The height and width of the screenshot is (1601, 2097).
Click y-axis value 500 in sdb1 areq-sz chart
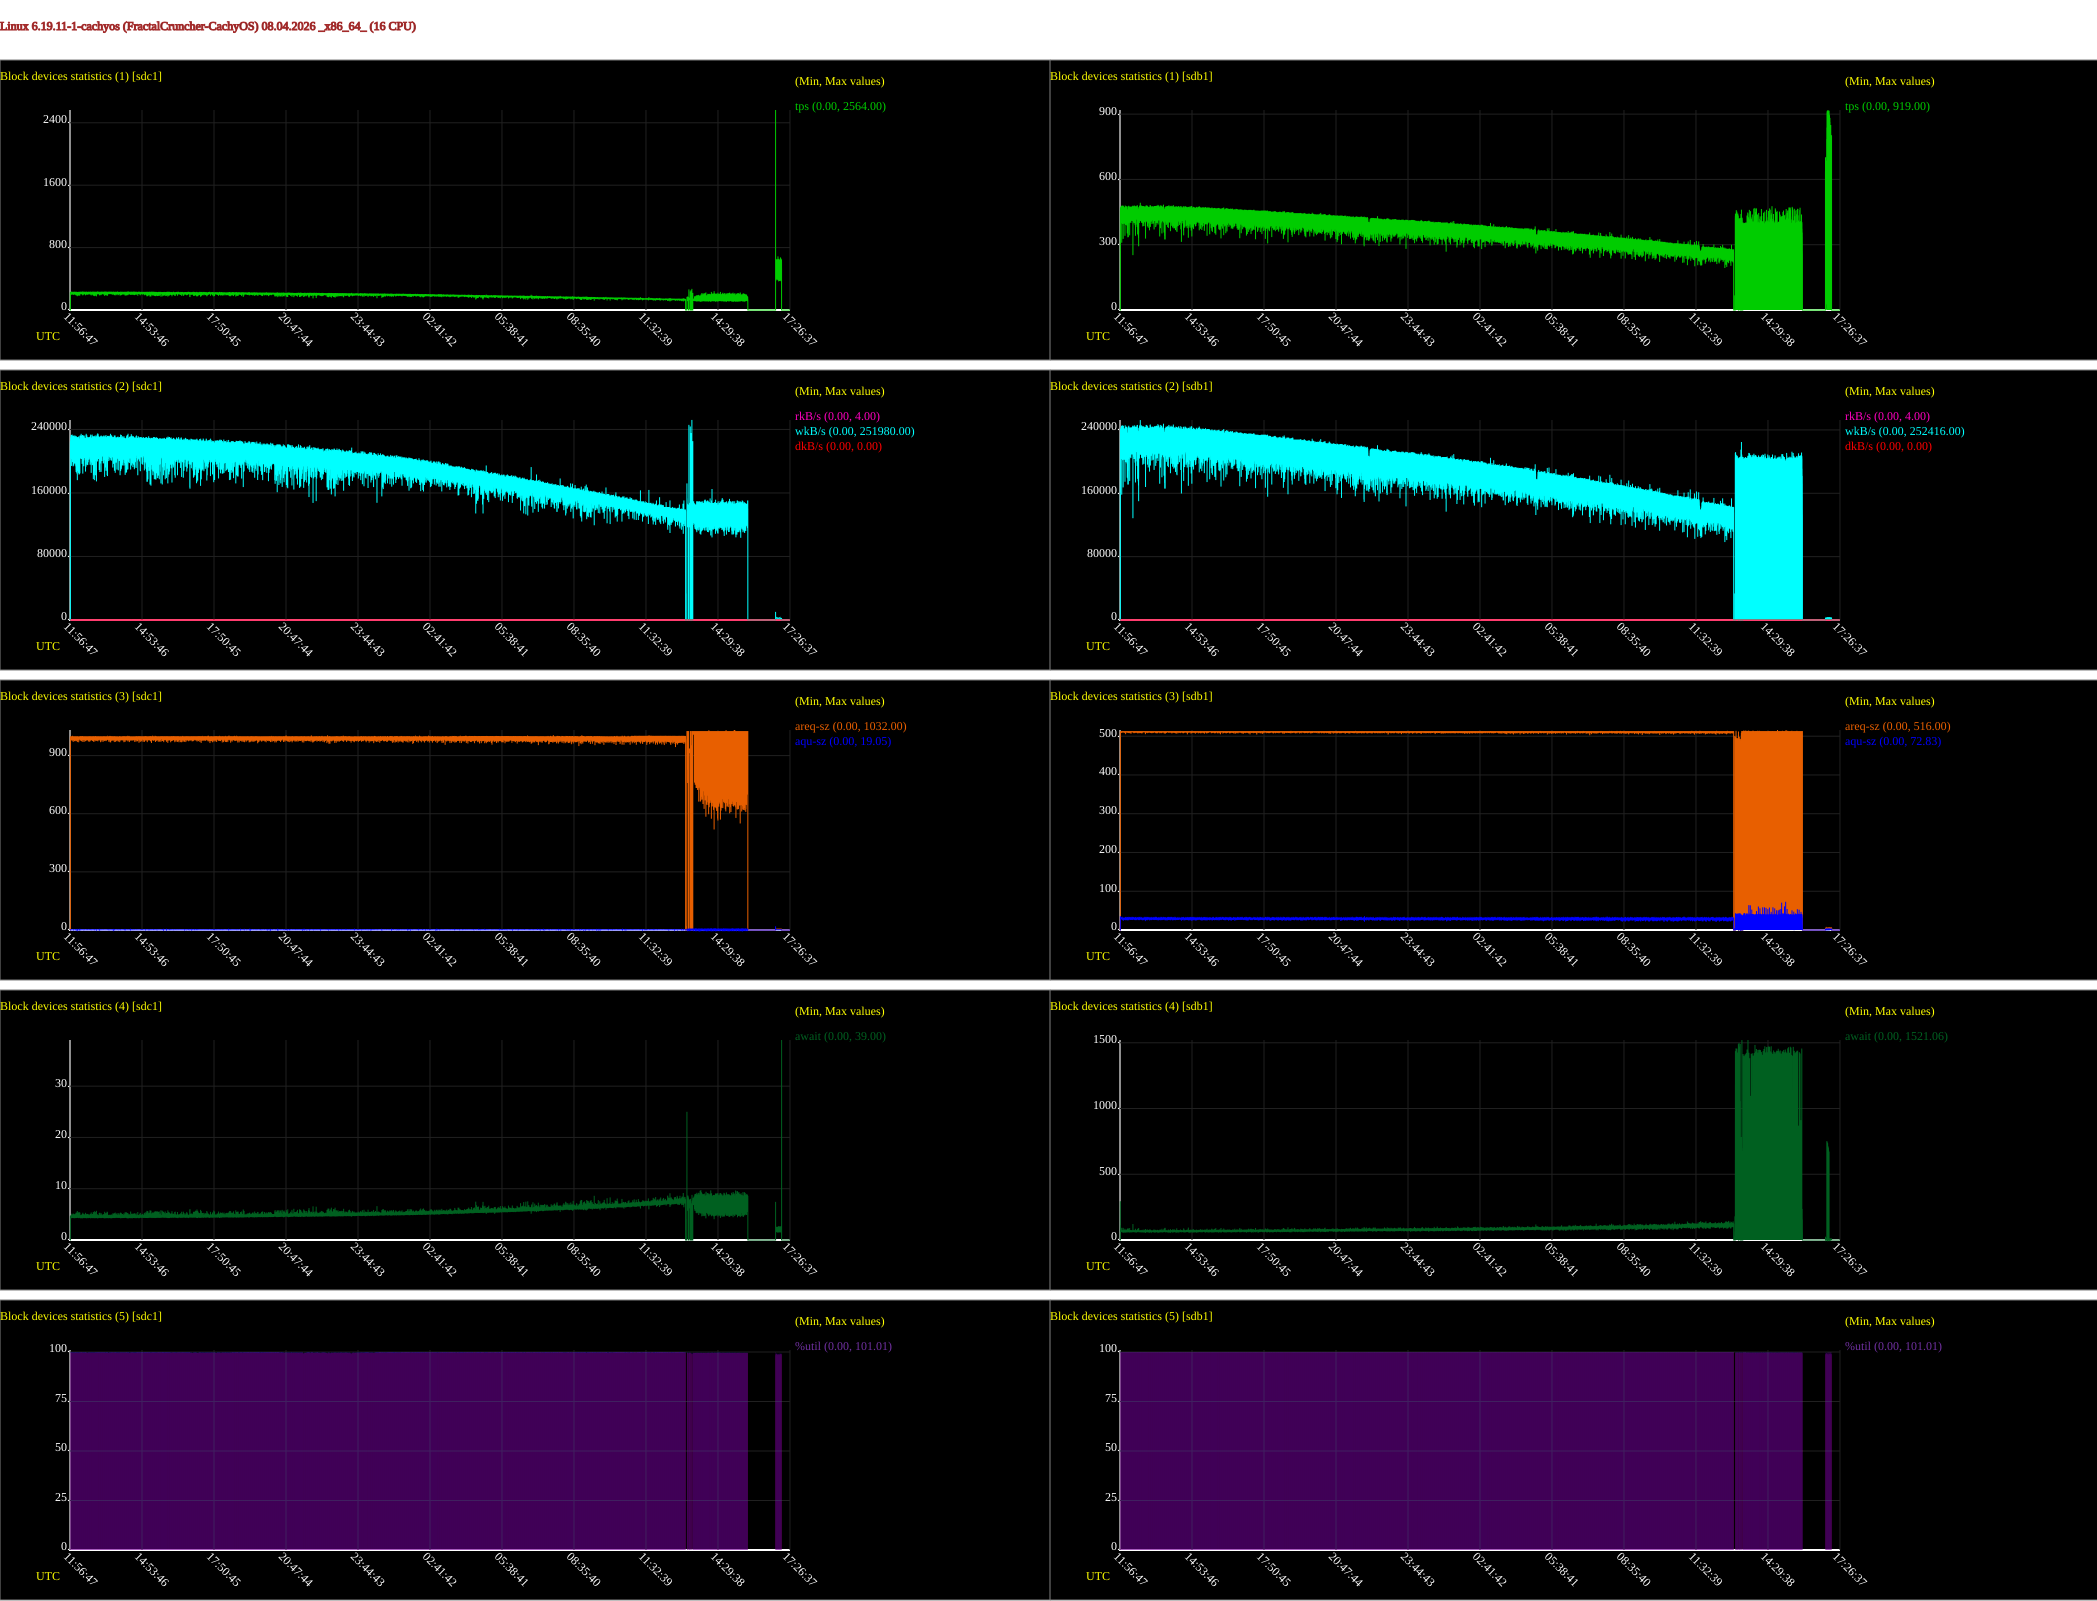[x=1108, y=733]
